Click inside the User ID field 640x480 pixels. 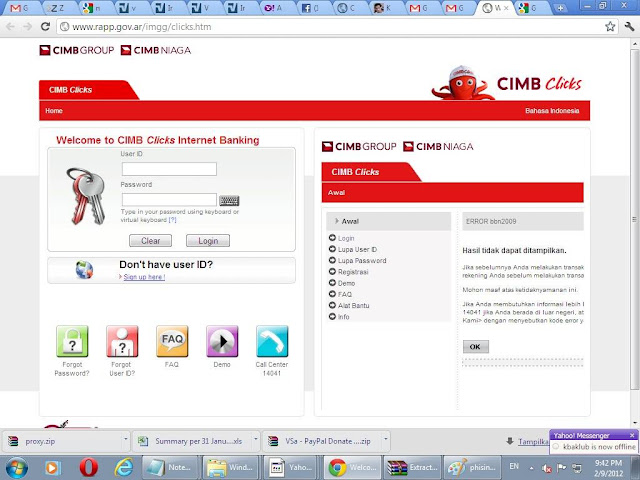[169, 169]
